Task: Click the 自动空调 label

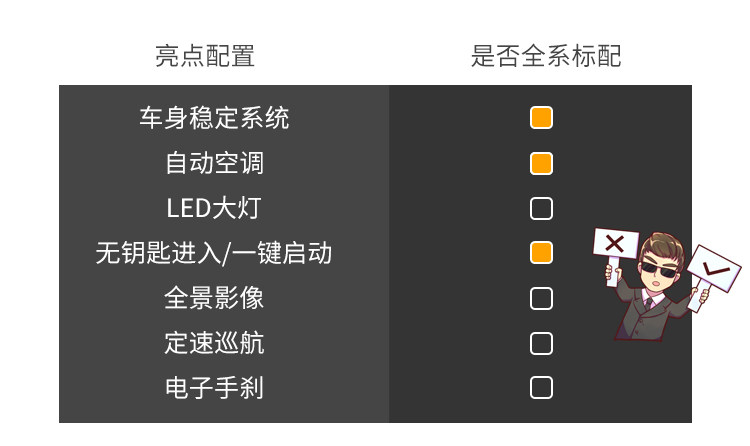Action: [214, 163]
